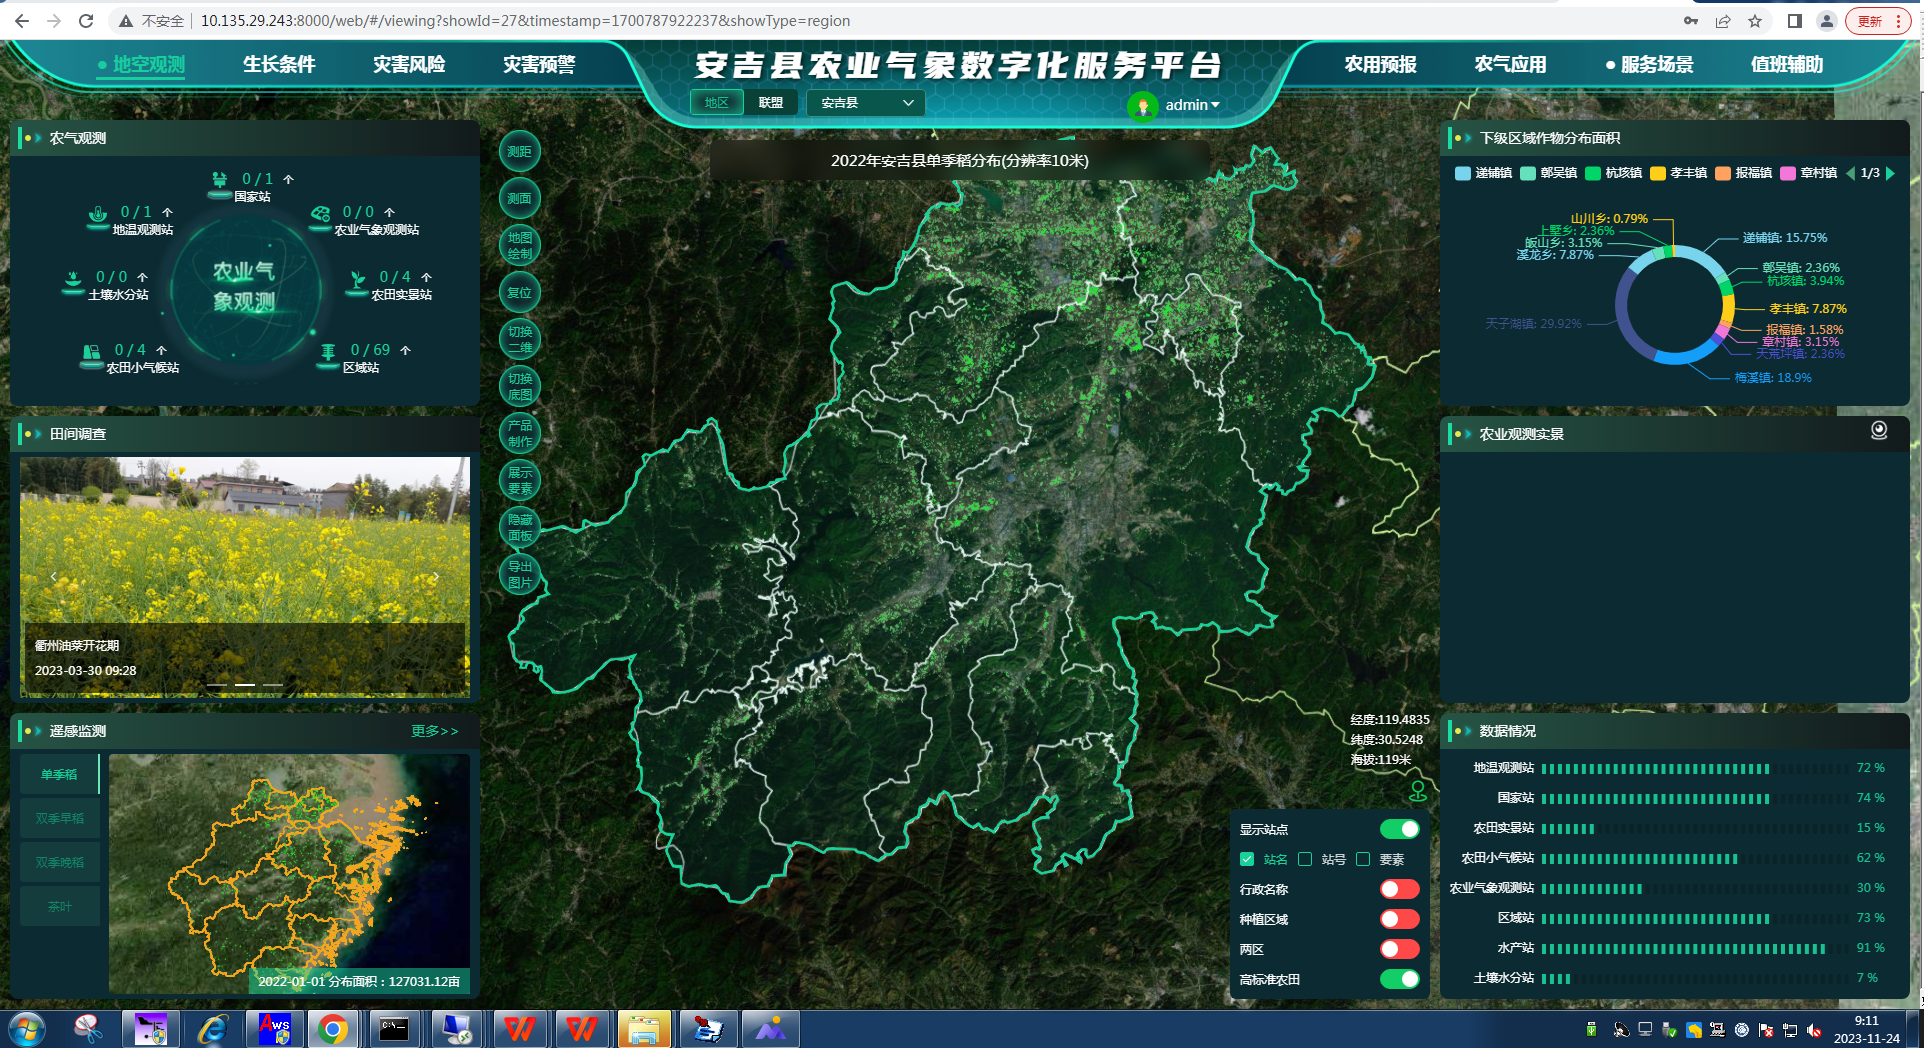Screen dimensions: 1924x1048
Task: Click the 测距 distance measuring tool
Action: [x=519, y=152]
